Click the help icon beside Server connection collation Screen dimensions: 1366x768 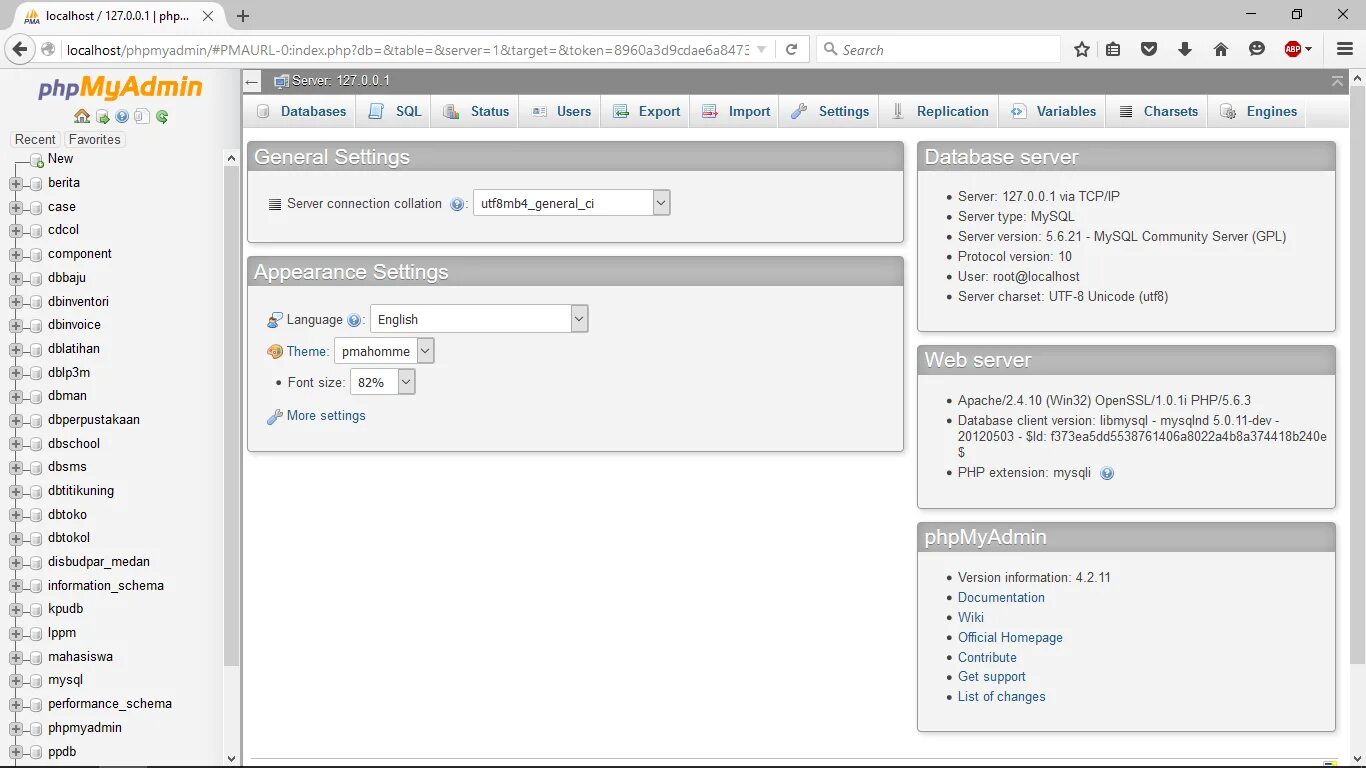(x=457, y=204)
